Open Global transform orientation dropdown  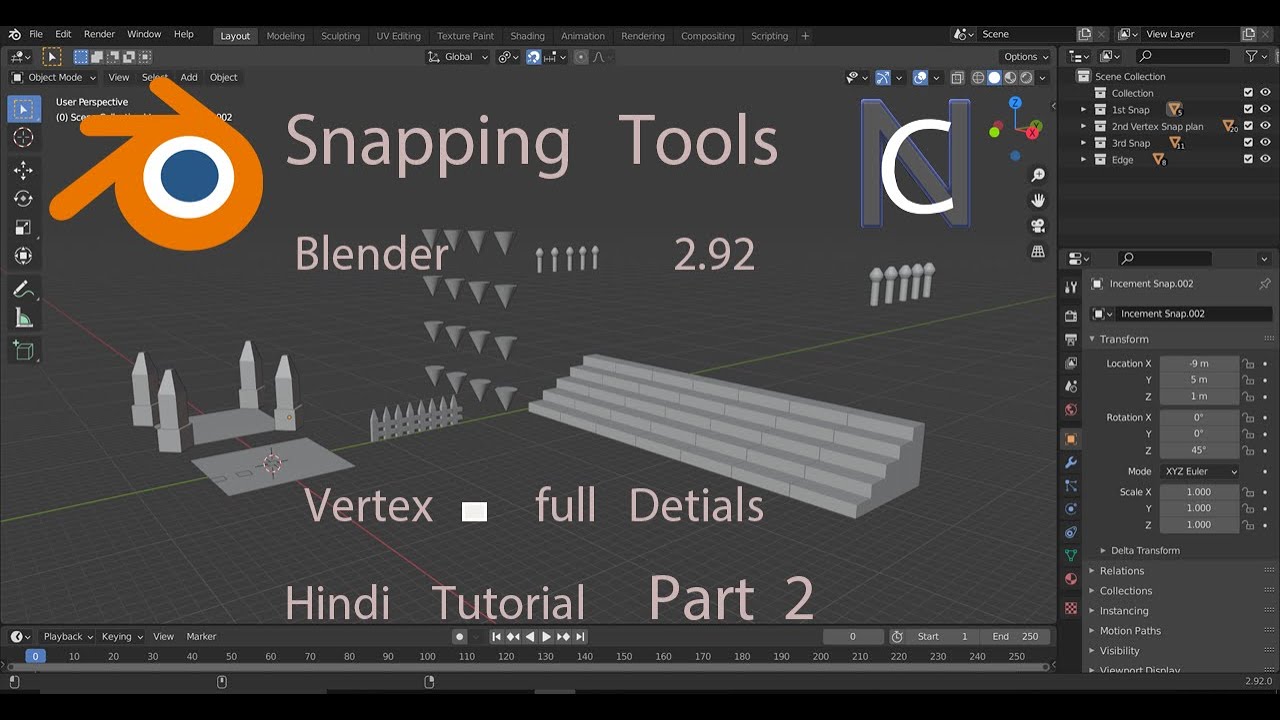coord(459,57)
